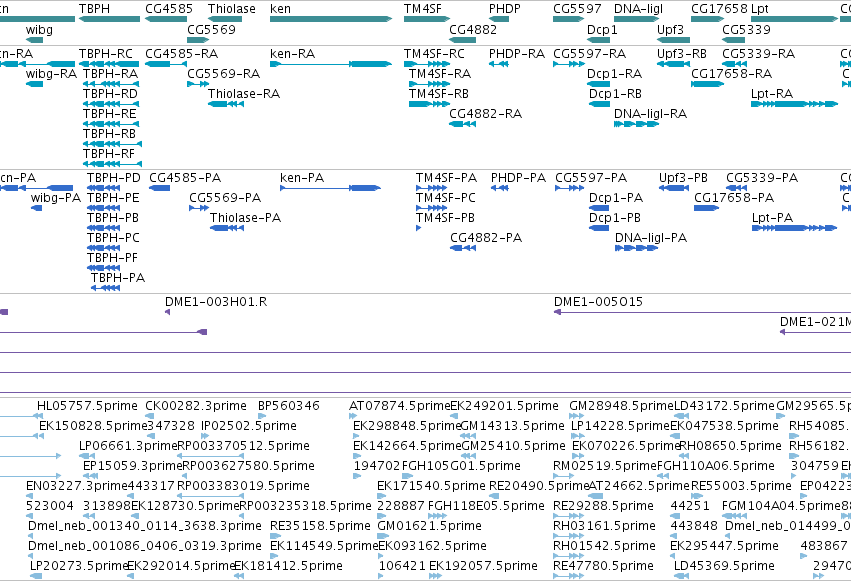The width and height of the screenshot is (851, 581).
Task: Select the long ken gene bar
Action: [331, 19]
